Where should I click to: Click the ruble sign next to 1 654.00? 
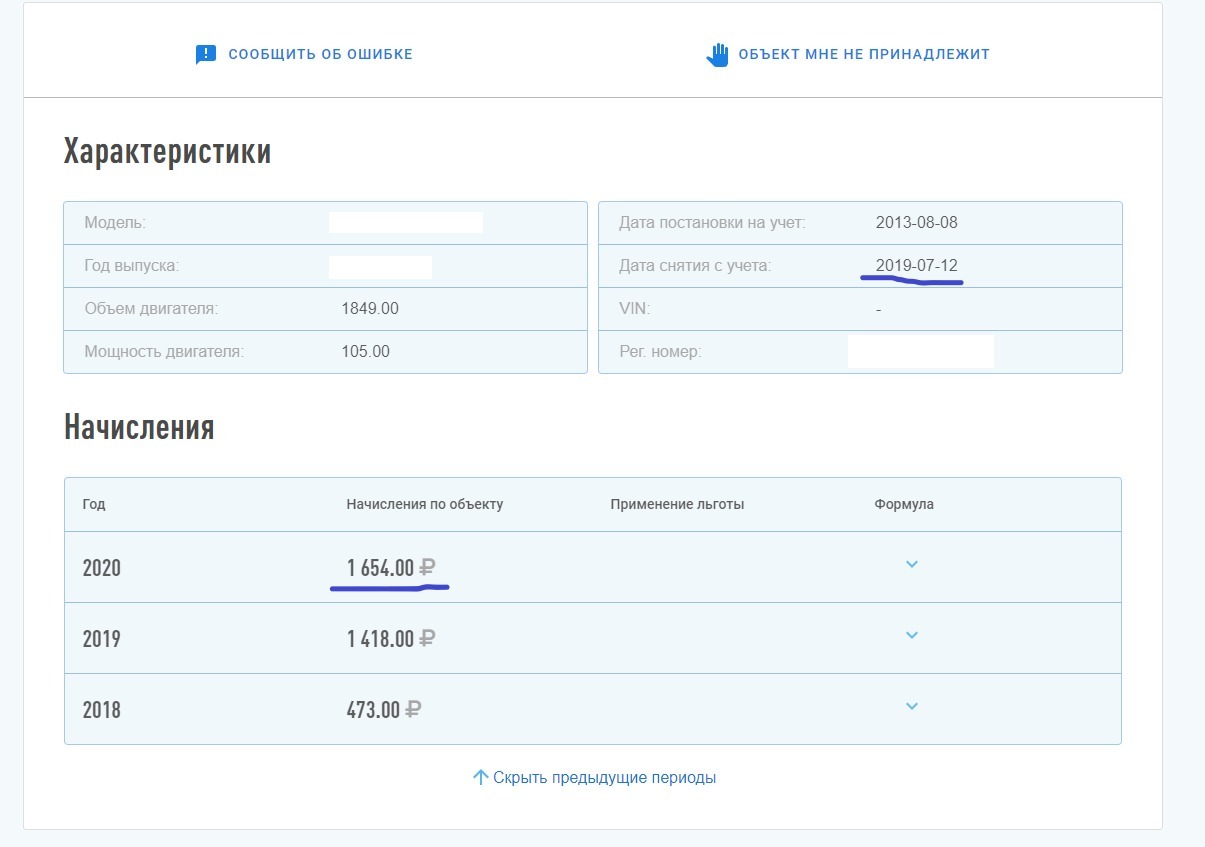[427, 568]
